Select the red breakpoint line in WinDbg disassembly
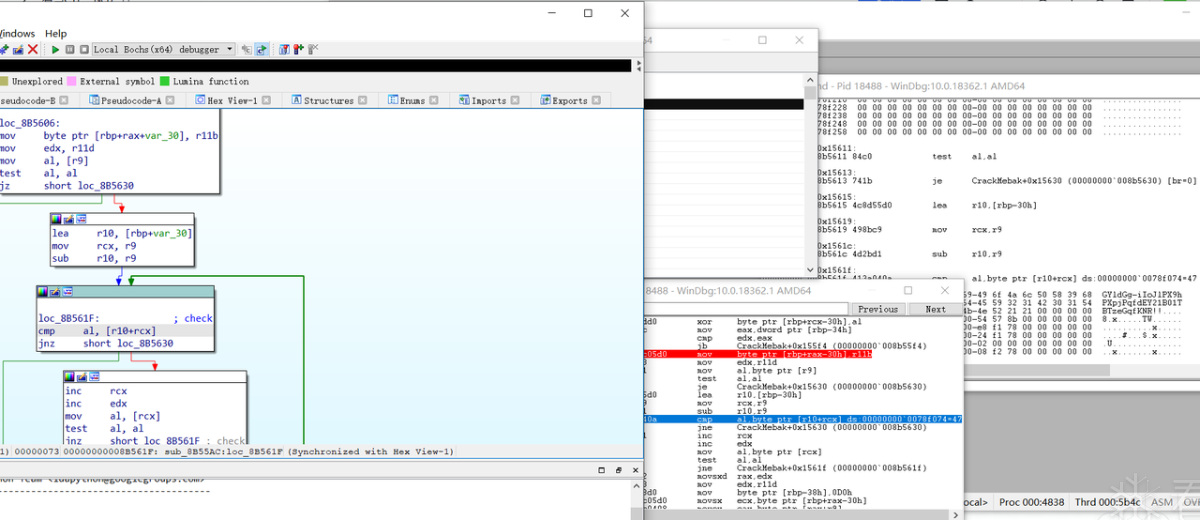Screen dimensions: 1200x520 pos(760,354)
